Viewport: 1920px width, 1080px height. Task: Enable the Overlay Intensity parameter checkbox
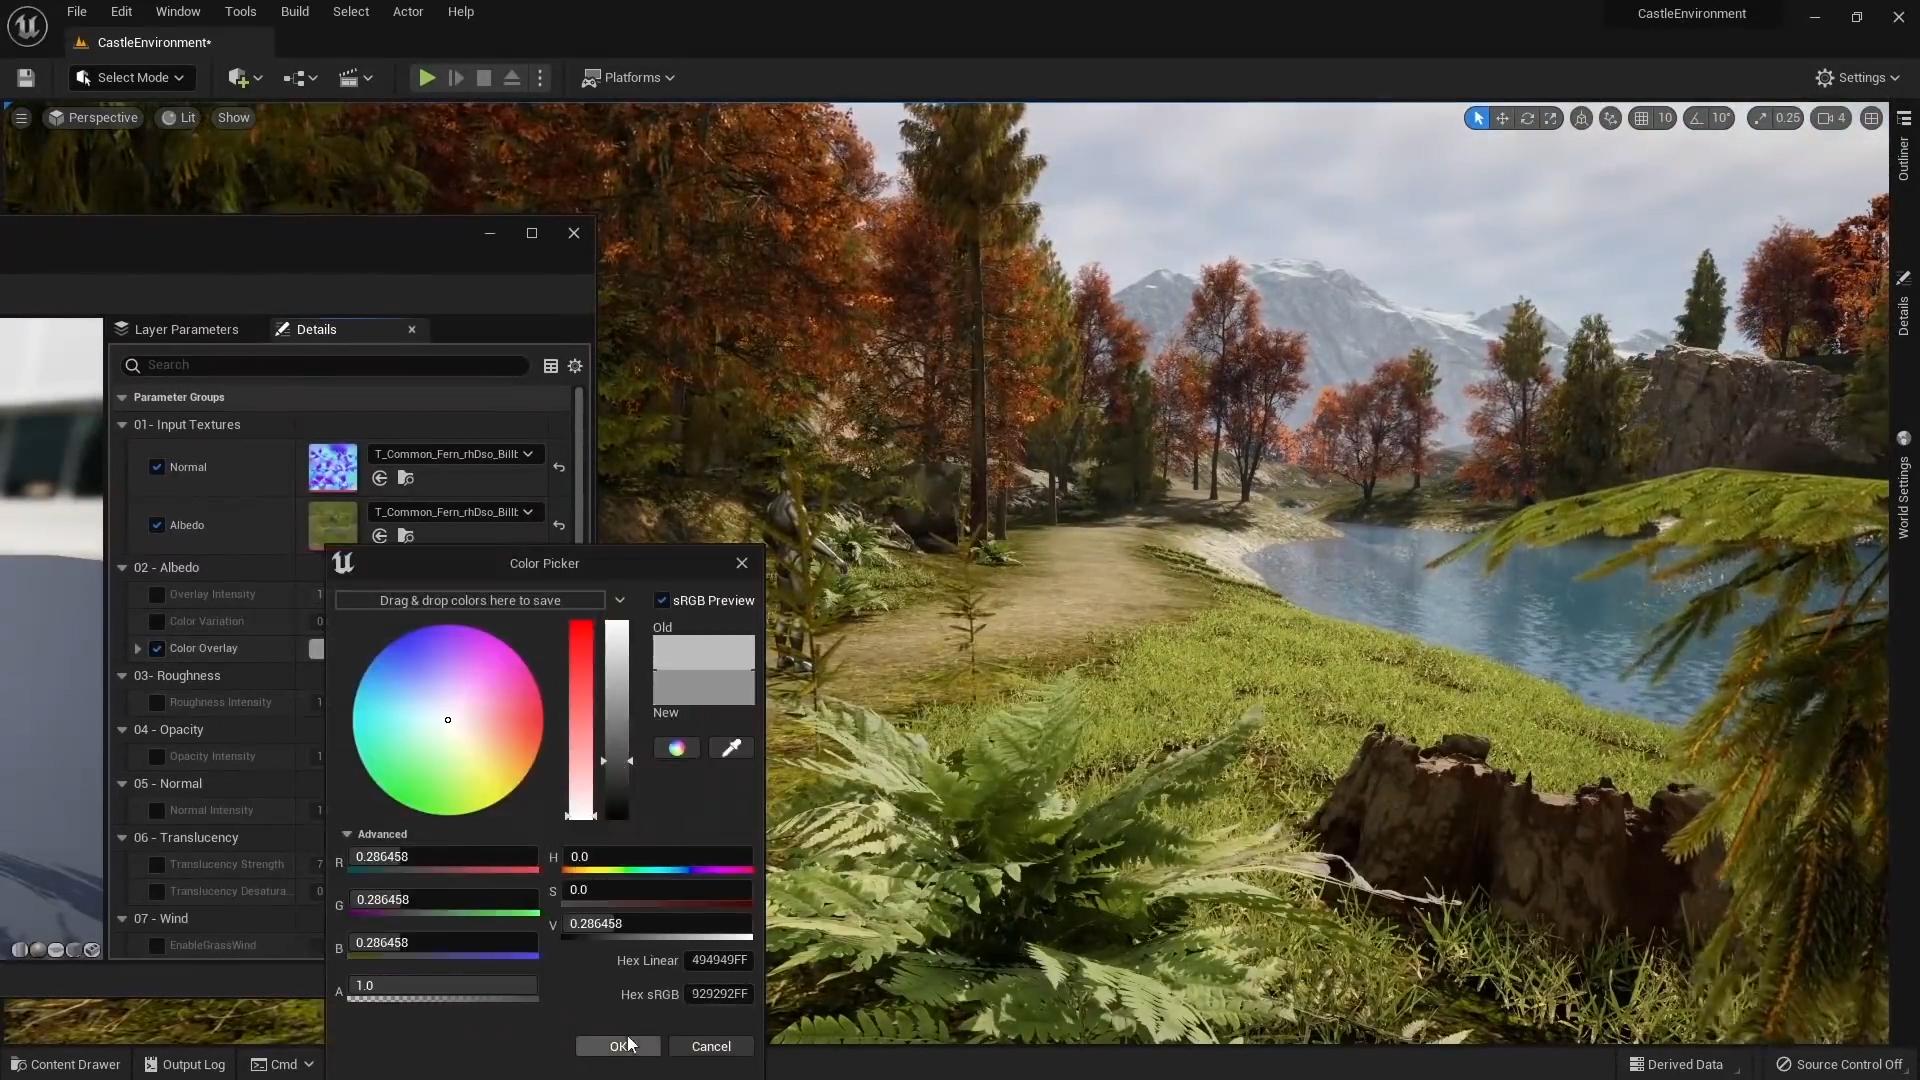(x=157, y=595)
